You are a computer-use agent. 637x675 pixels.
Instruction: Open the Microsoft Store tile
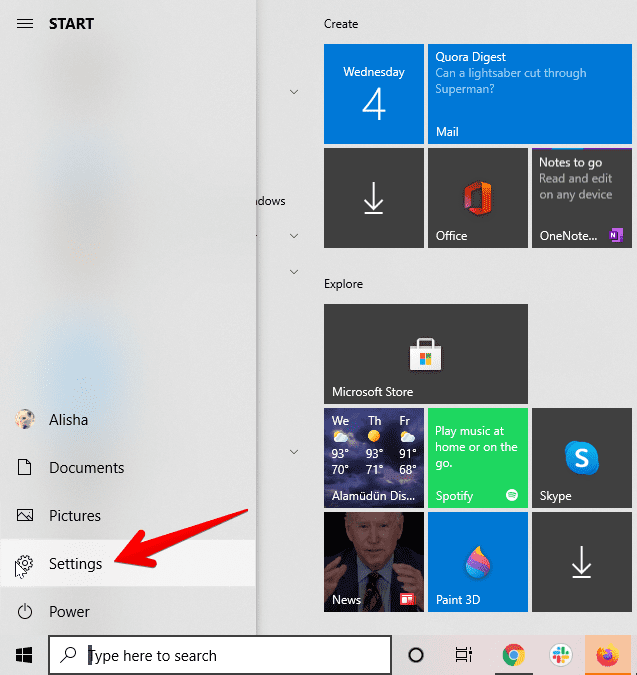426,354
